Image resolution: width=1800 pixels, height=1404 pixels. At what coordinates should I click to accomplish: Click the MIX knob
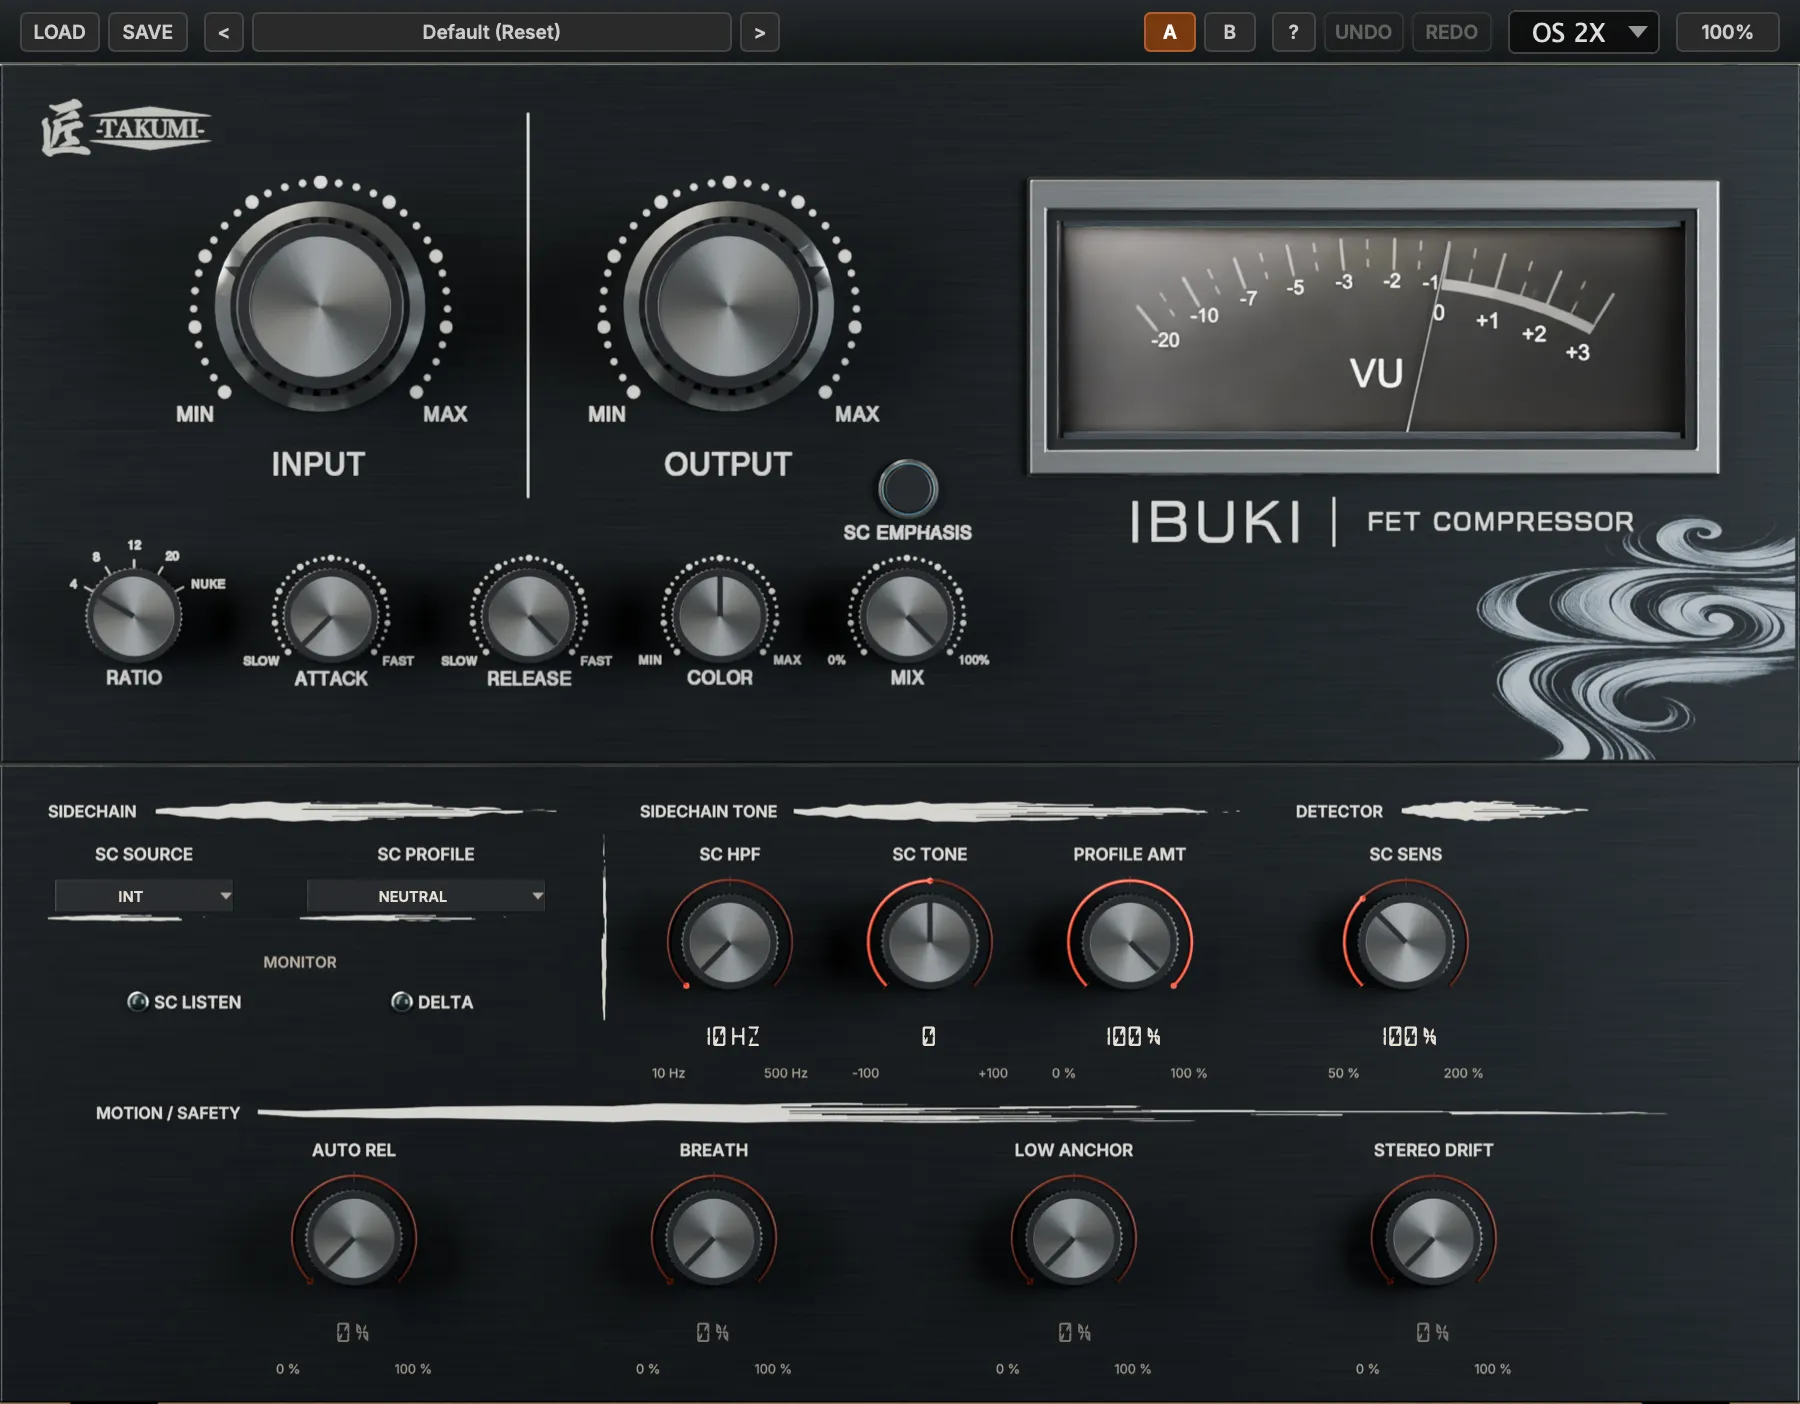click(x=907, y=615)
